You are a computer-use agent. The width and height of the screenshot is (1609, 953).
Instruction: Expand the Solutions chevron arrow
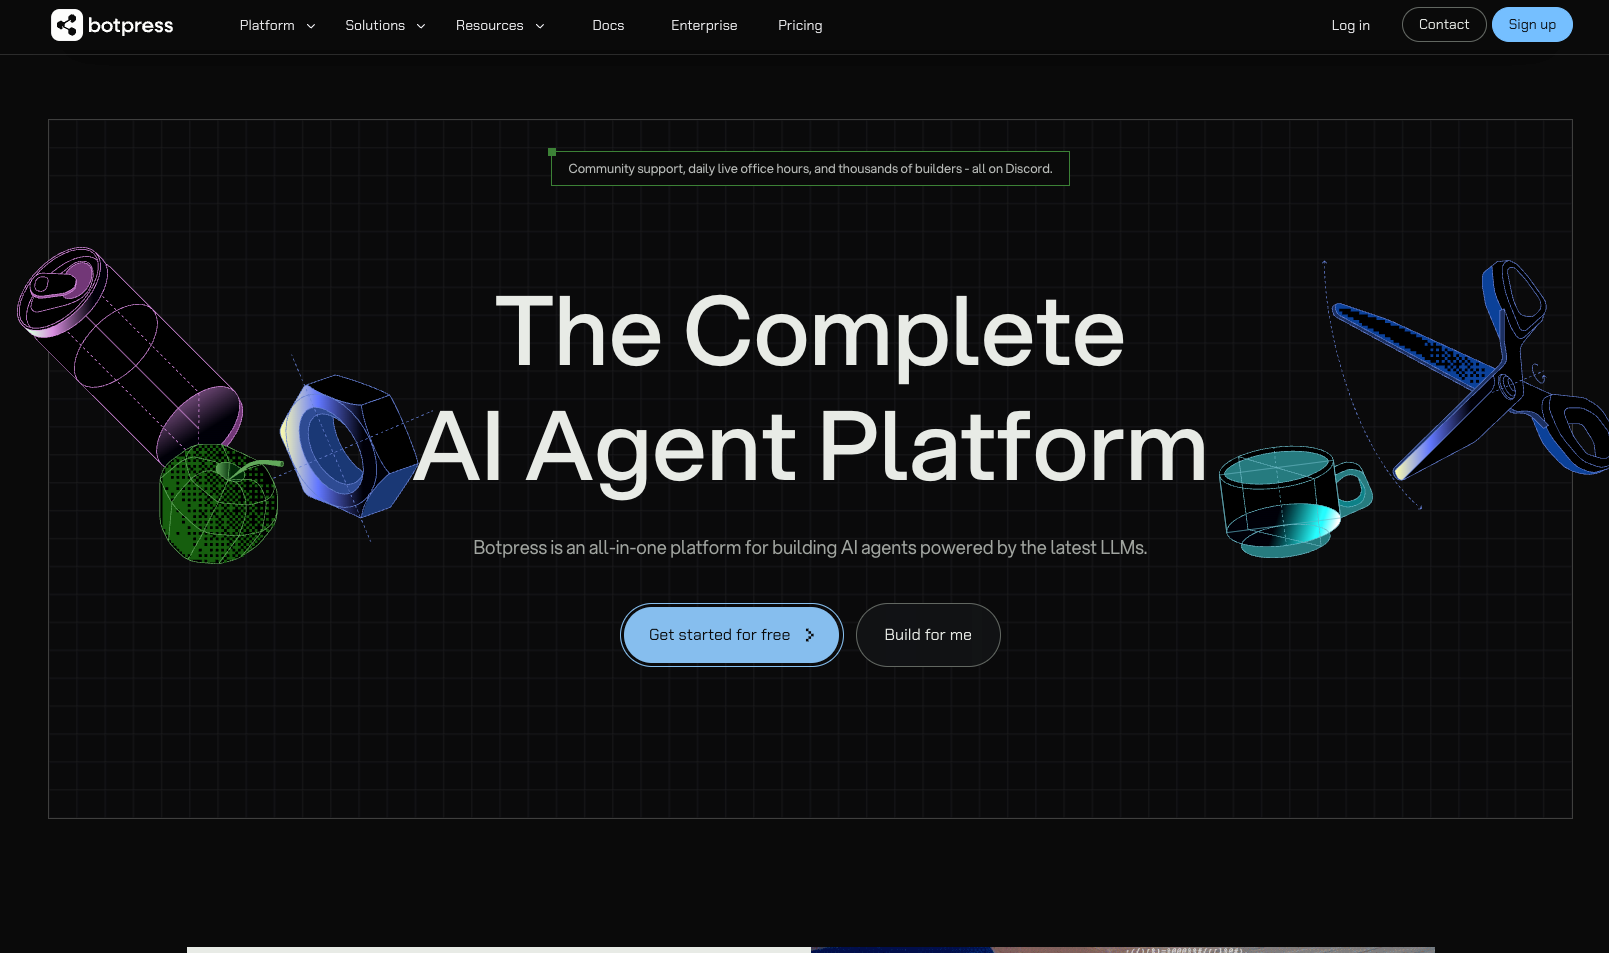click(421, 26)
